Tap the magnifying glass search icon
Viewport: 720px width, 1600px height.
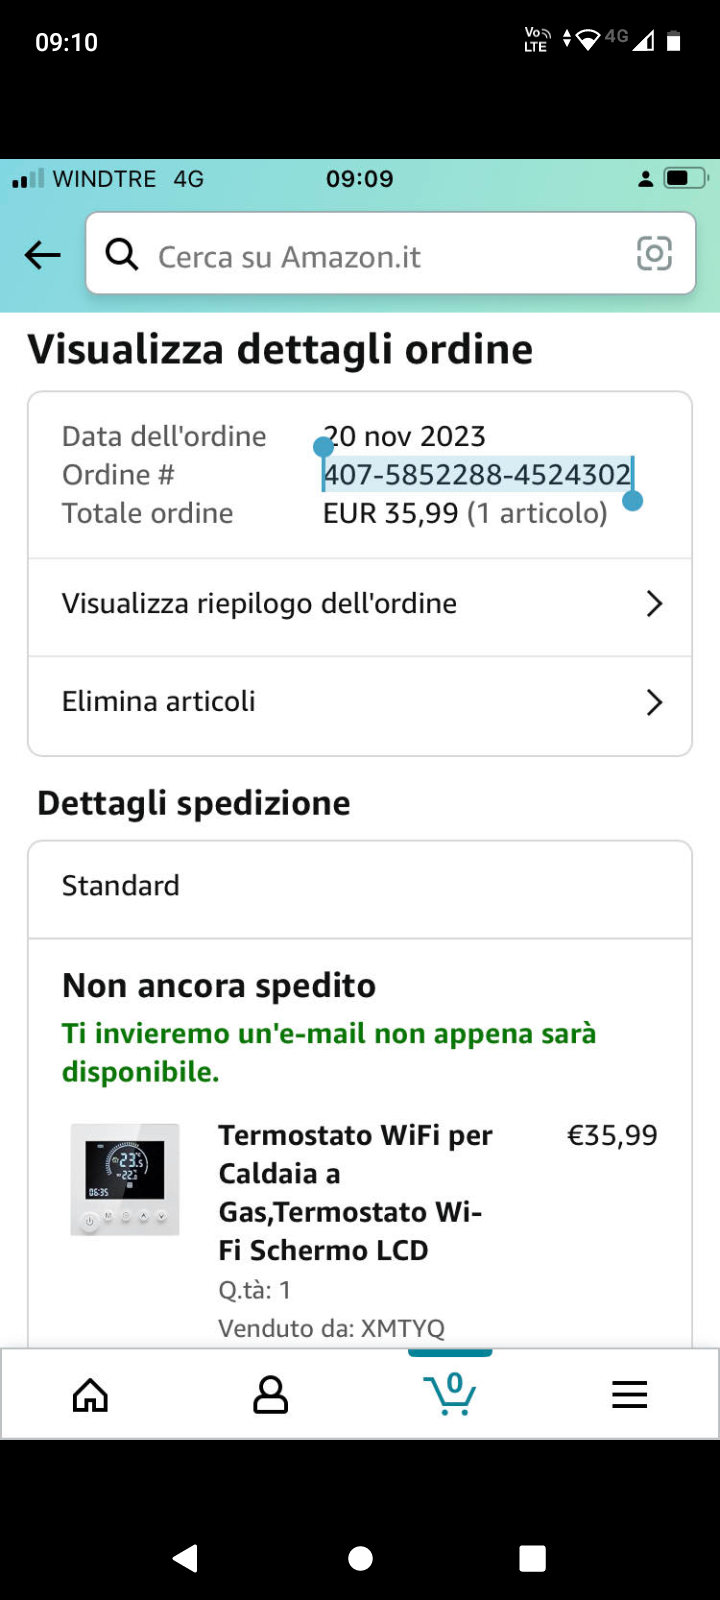tap(122, 255)
